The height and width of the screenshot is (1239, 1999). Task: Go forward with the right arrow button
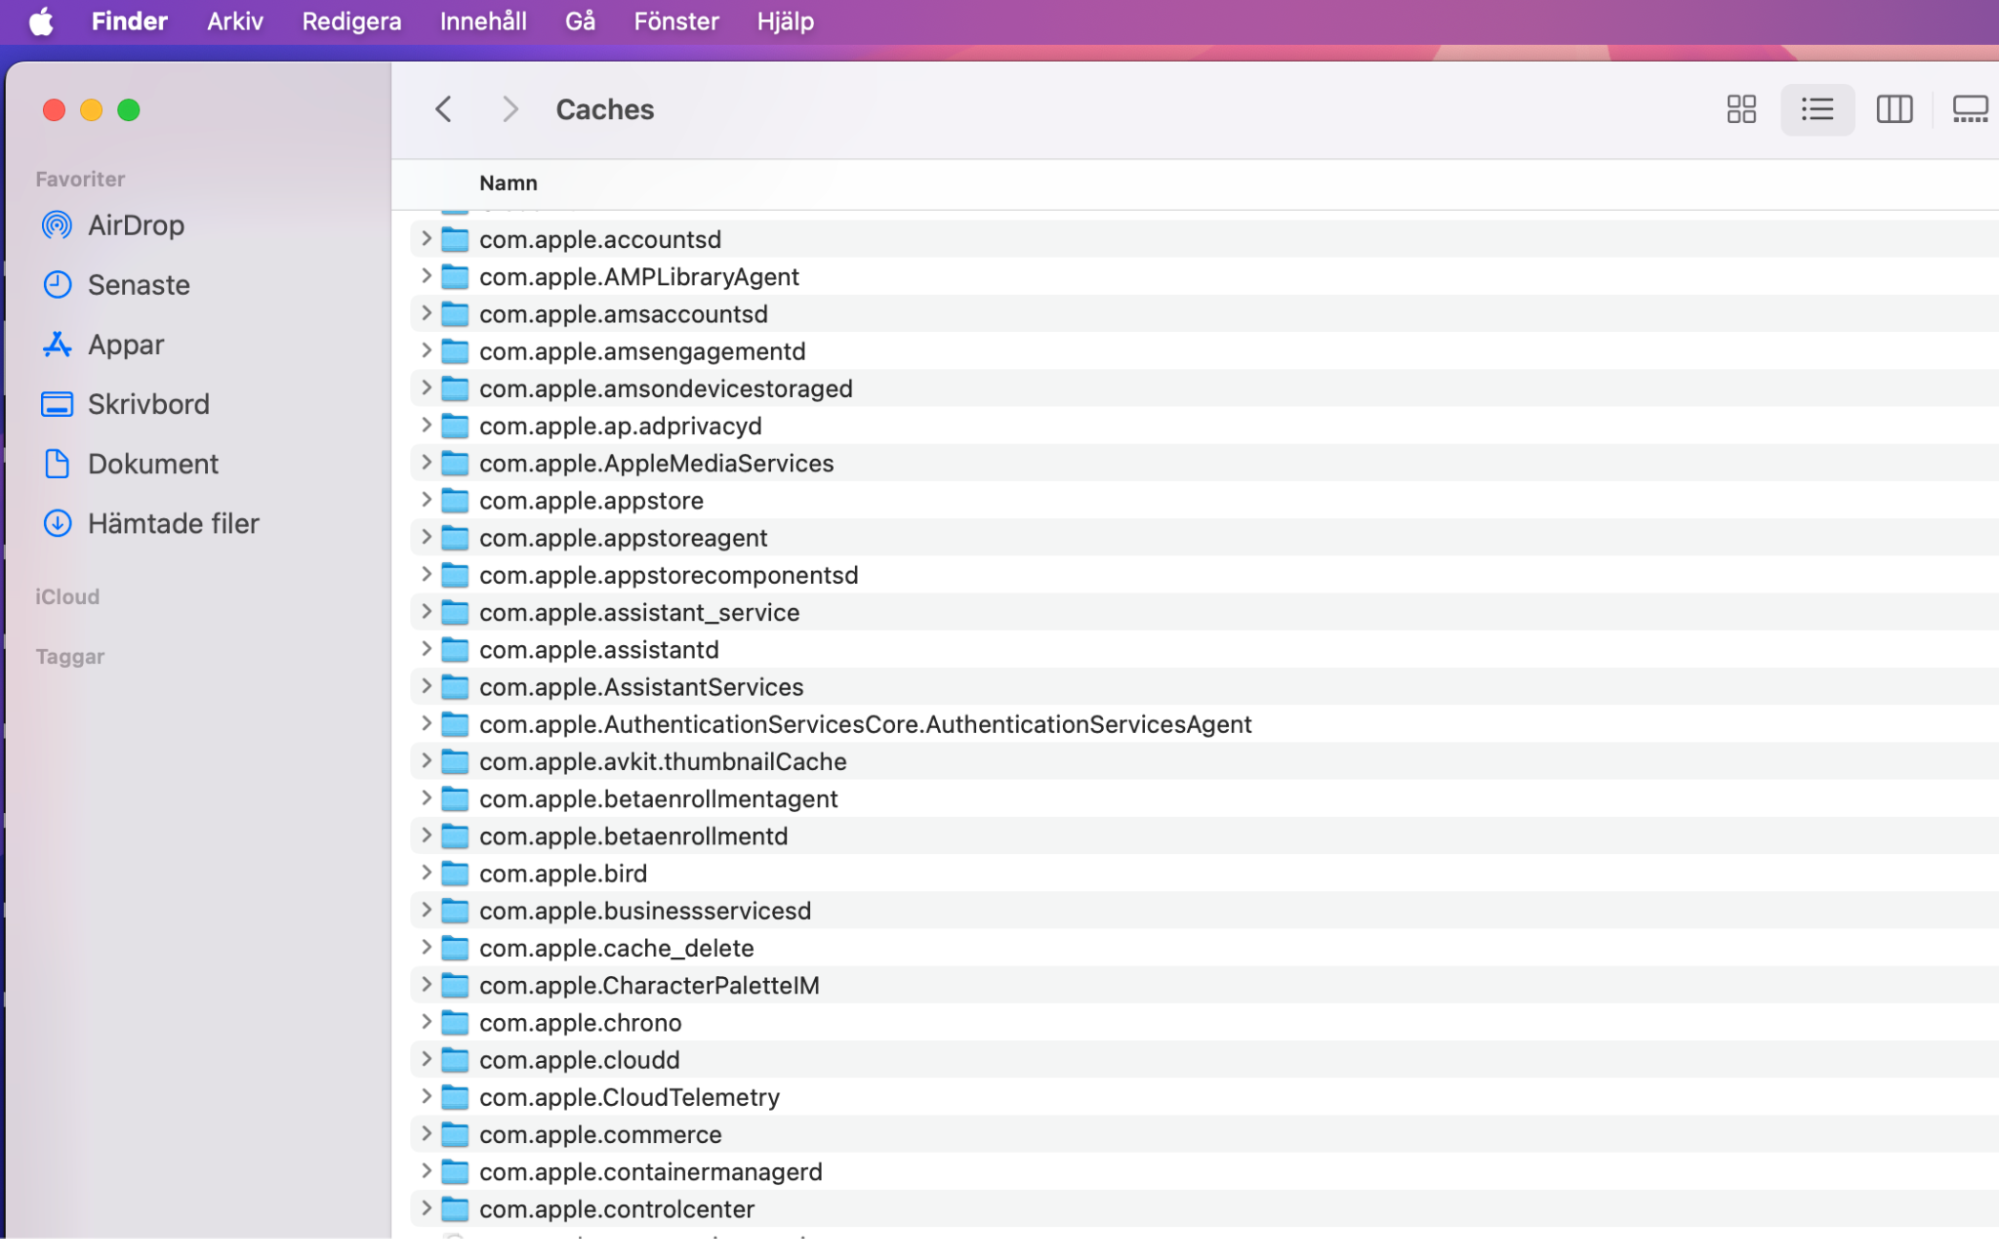[x=510, y=109]
